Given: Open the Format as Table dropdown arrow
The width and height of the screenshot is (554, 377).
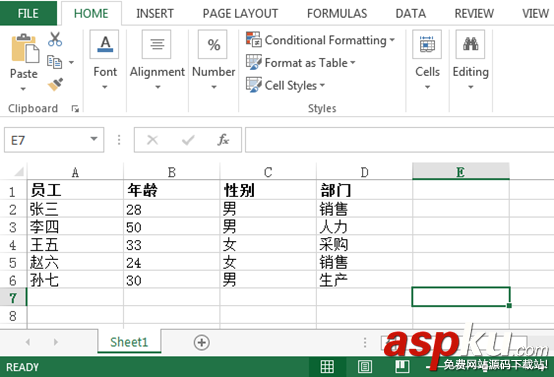Looking at the screenshot, I should (353, 63).
